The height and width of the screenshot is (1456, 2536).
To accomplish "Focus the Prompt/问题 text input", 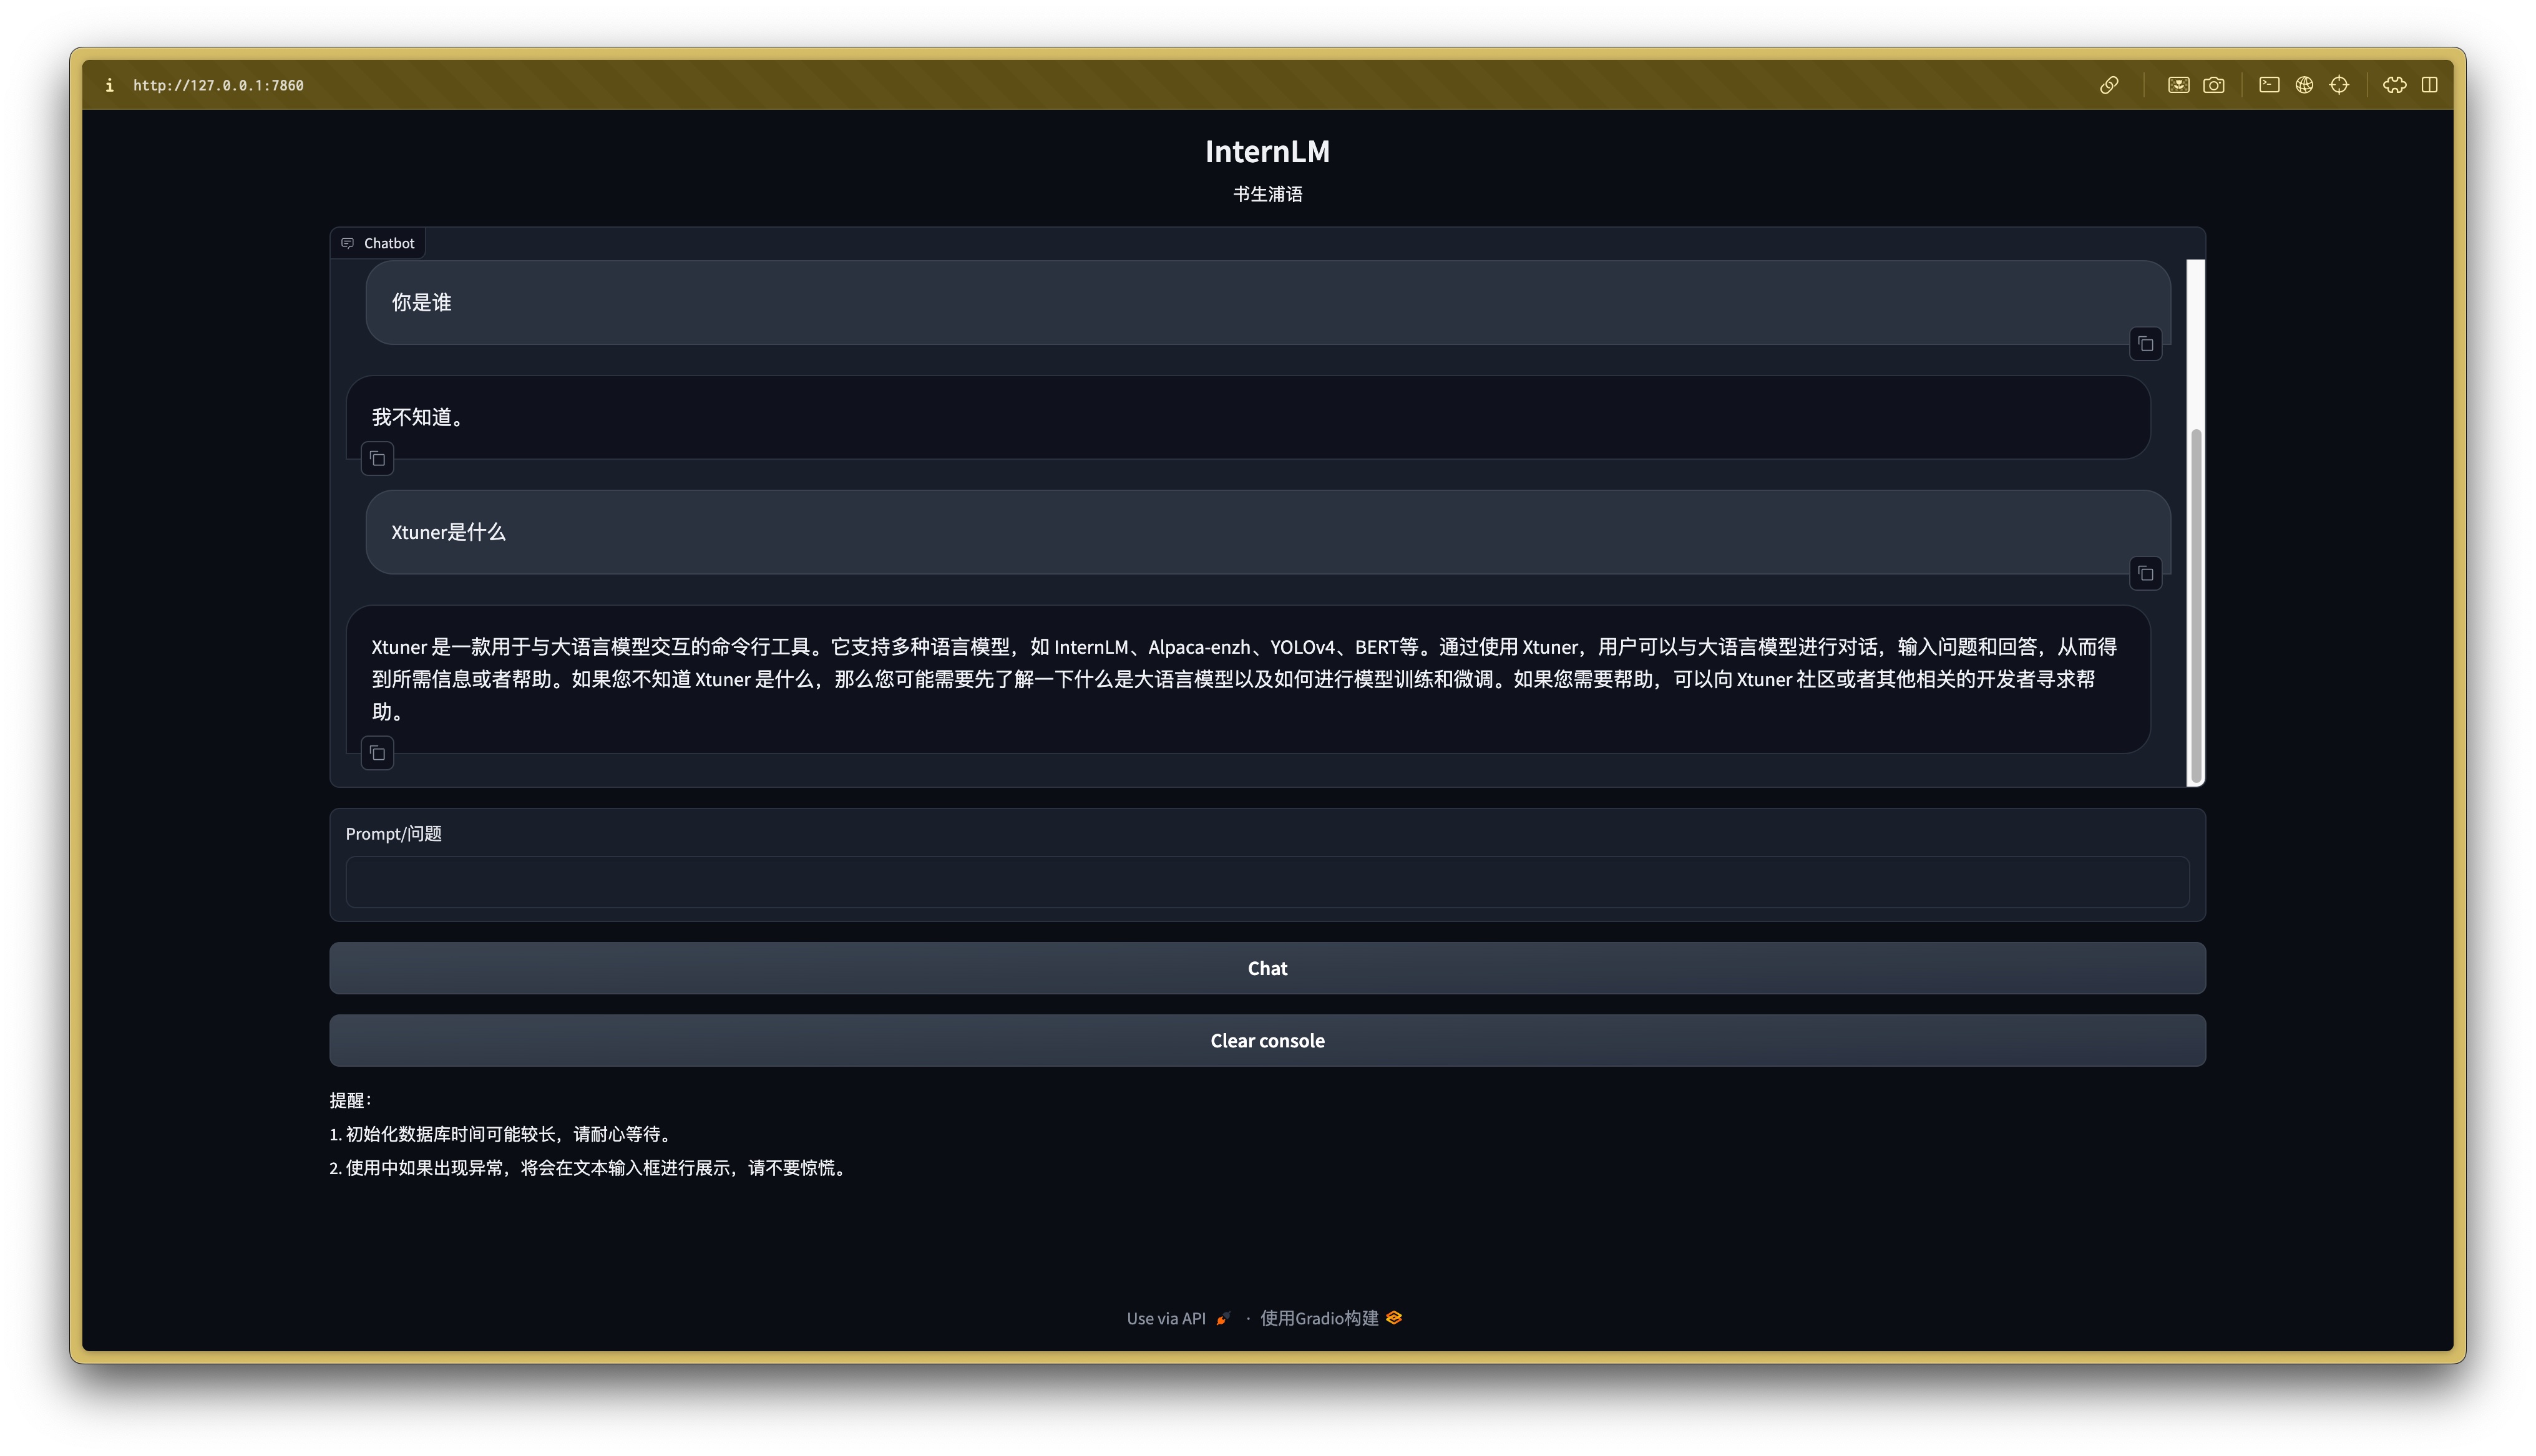I will click(x=1267, y=882).
